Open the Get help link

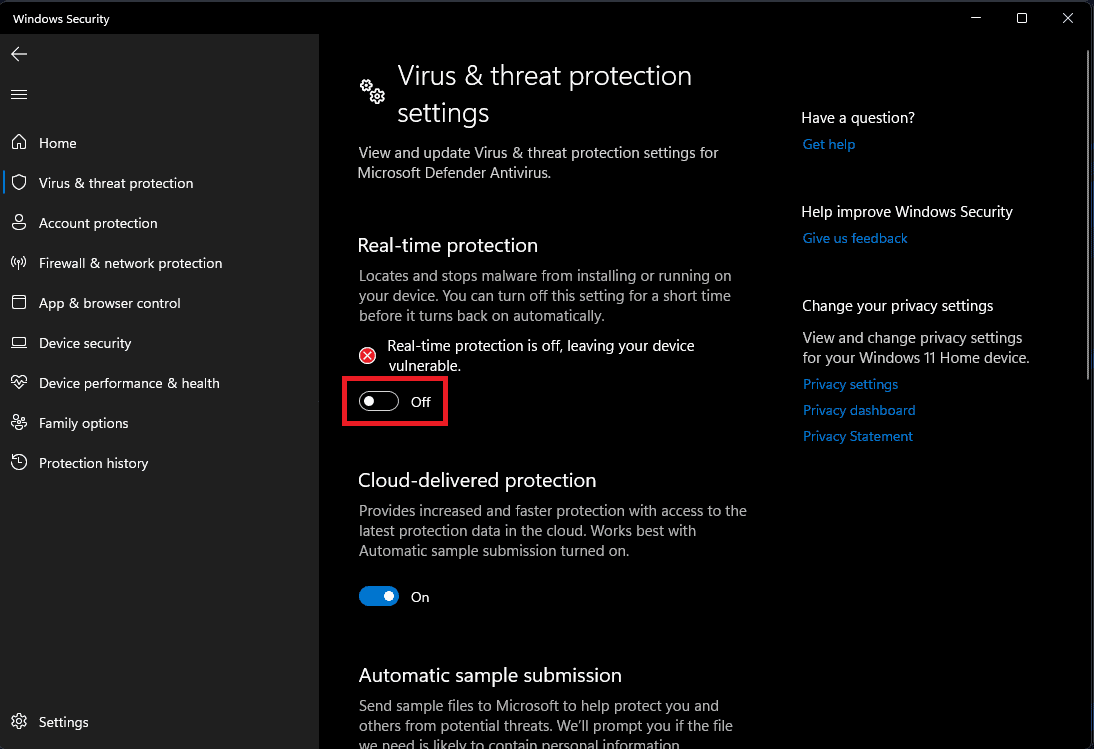[829, 145]
